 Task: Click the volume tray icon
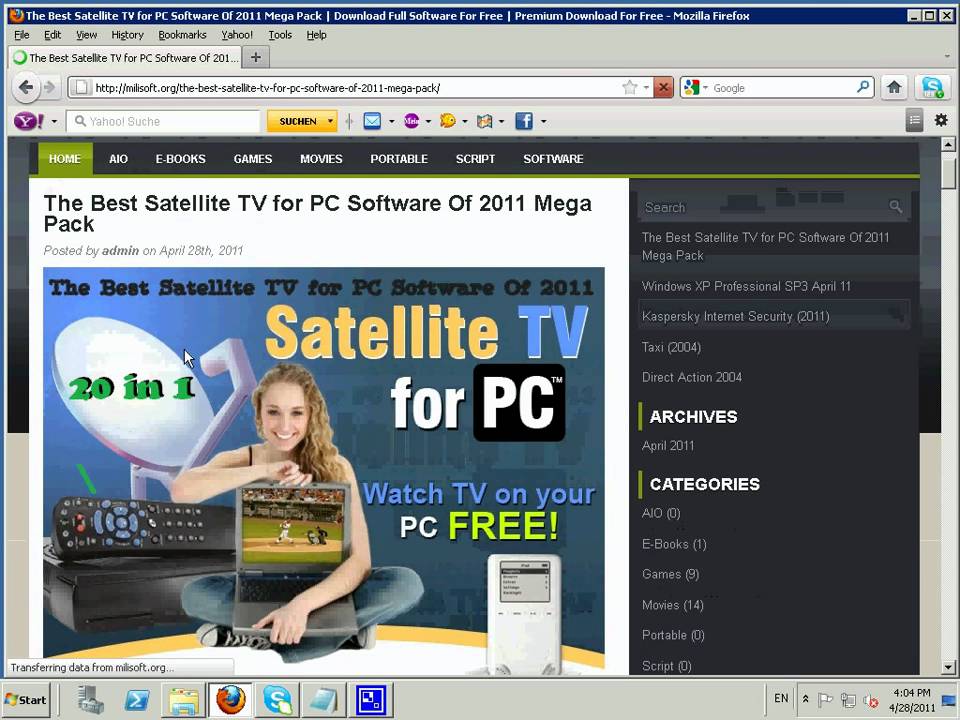point(871,700)
